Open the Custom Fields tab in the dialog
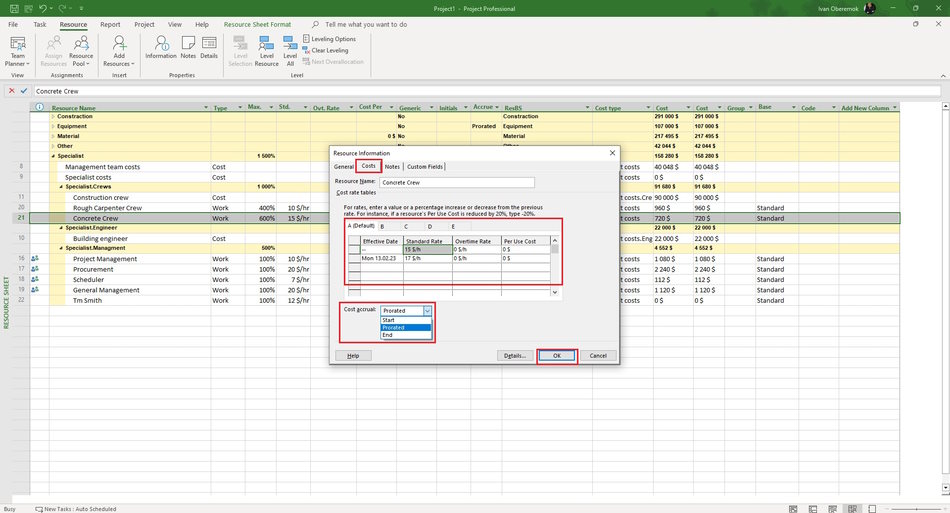This screenshot has height=513, width=950. click(x=425, y=167)
